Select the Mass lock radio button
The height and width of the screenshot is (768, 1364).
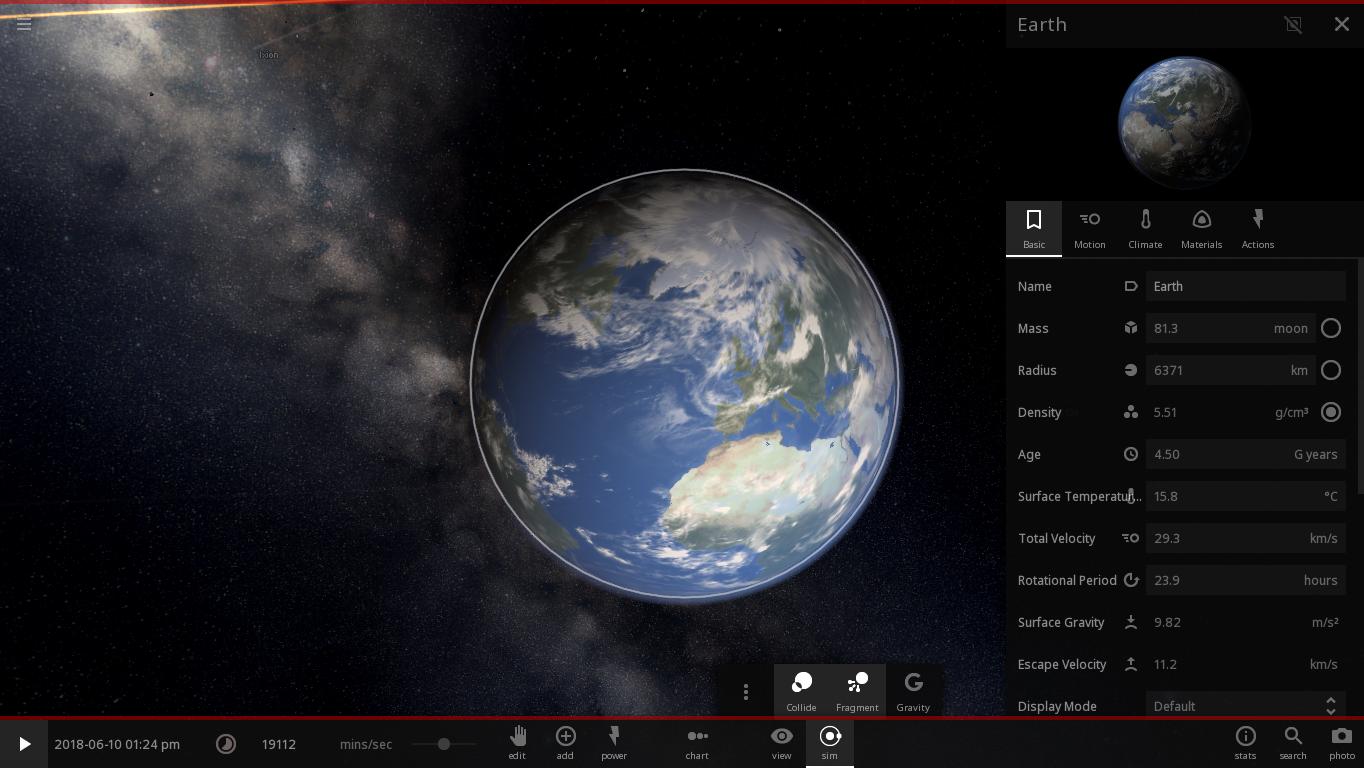pyautogui.click(x=1331, y=328)
